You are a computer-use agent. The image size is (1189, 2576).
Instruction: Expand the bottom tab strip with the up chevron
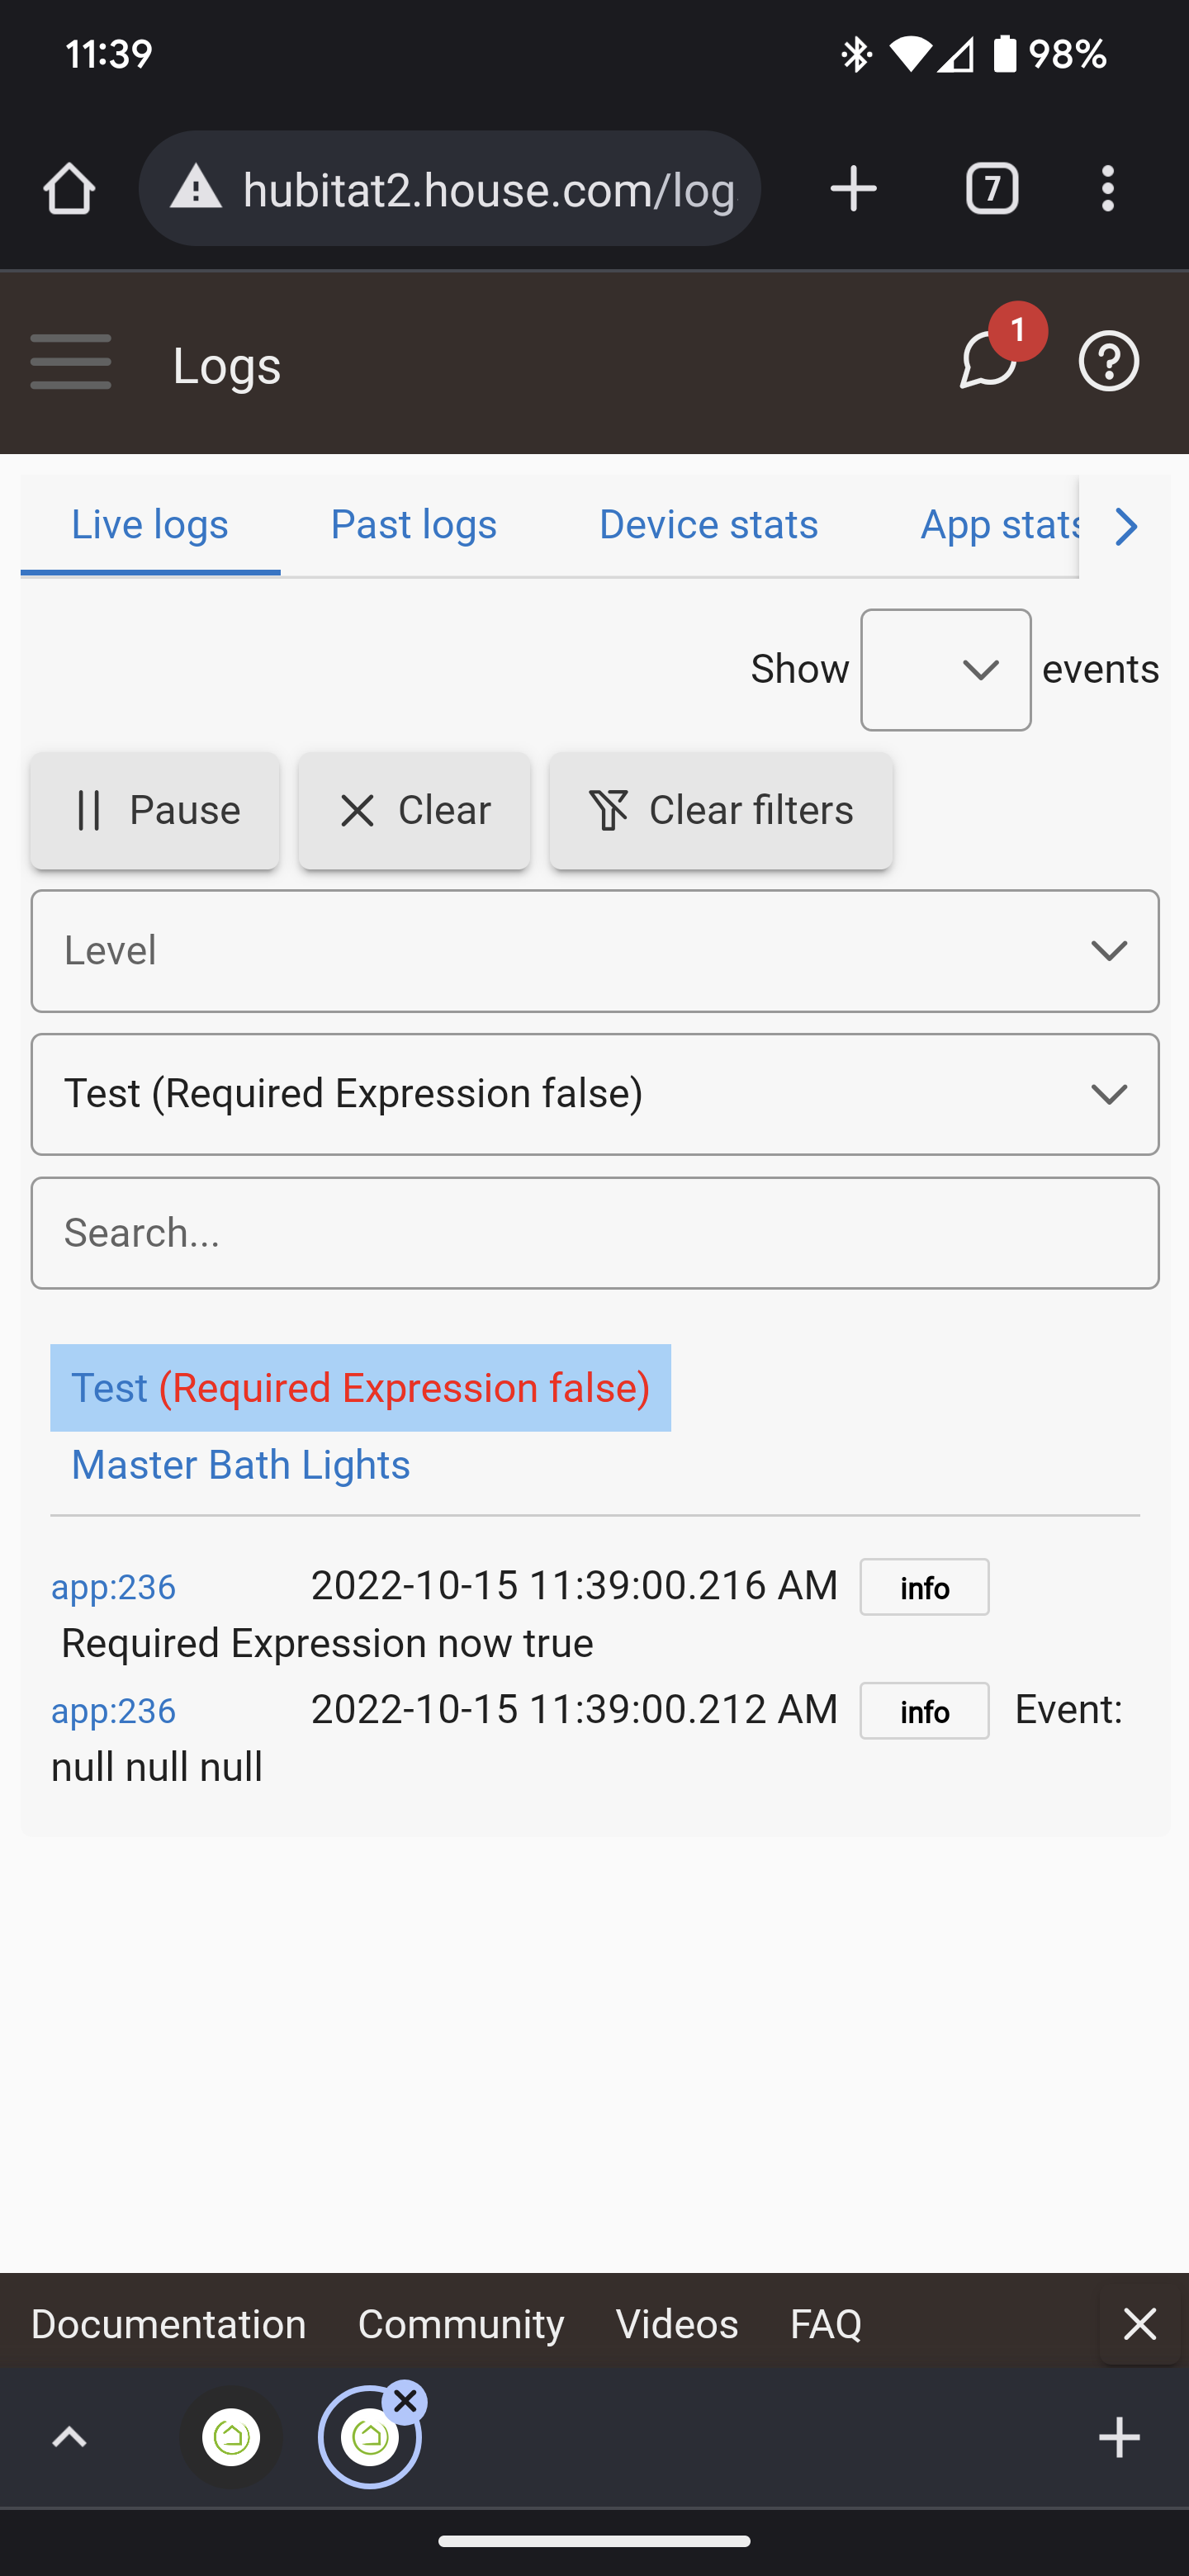pos(69,2437)
